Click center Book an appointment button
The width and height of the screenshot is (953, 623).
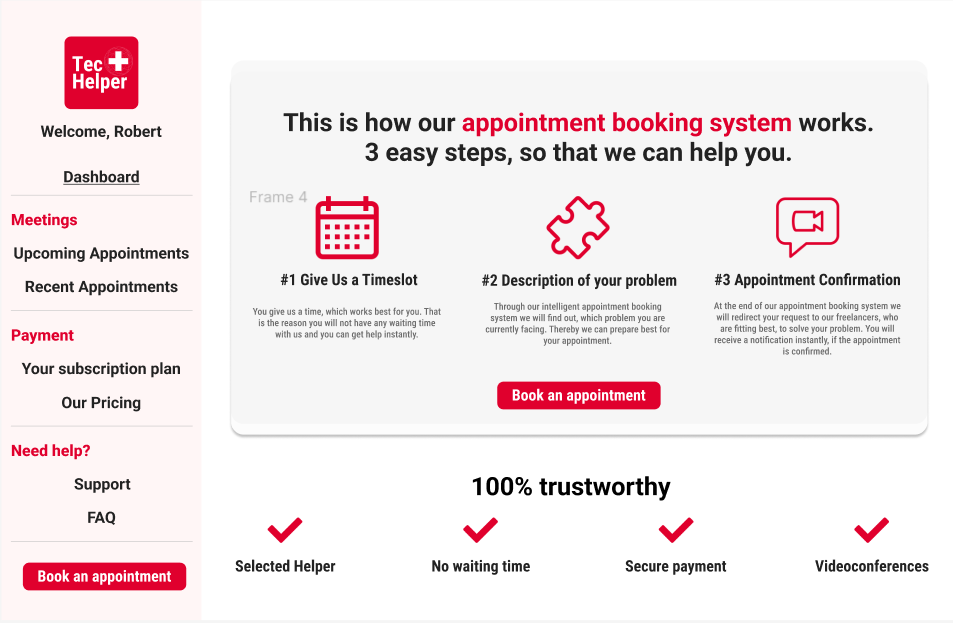pyautogui.click(x=579, y=396)
